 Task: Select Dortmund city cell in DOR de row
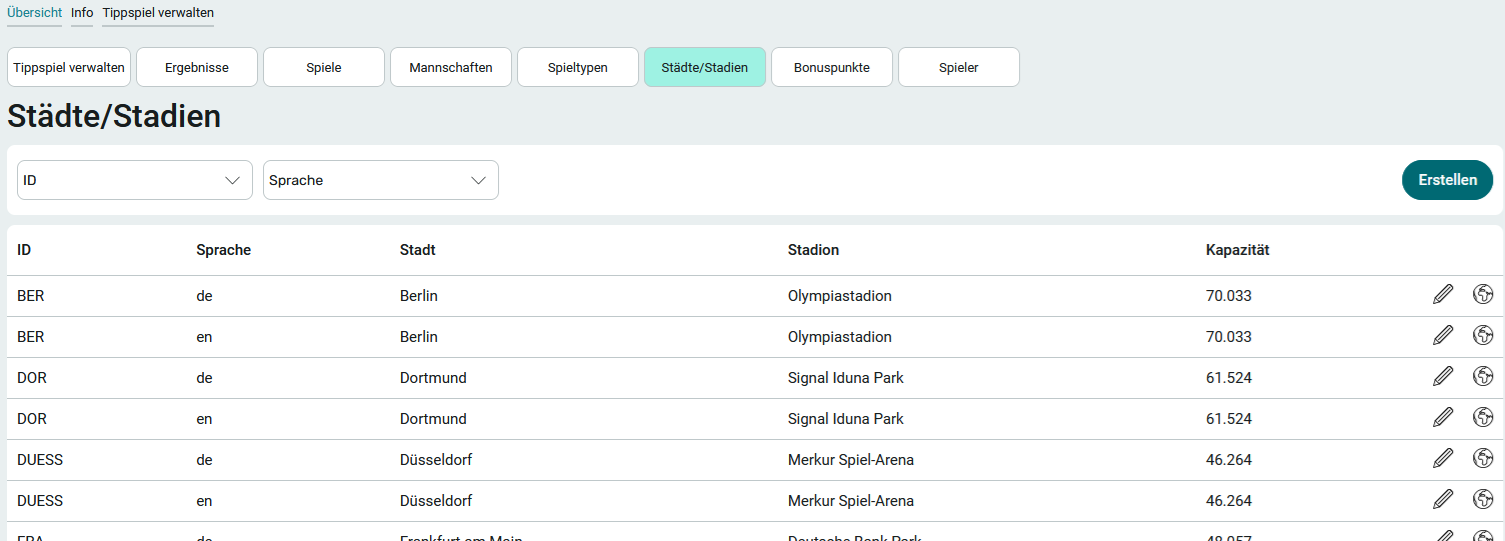[x=433, y=378]
